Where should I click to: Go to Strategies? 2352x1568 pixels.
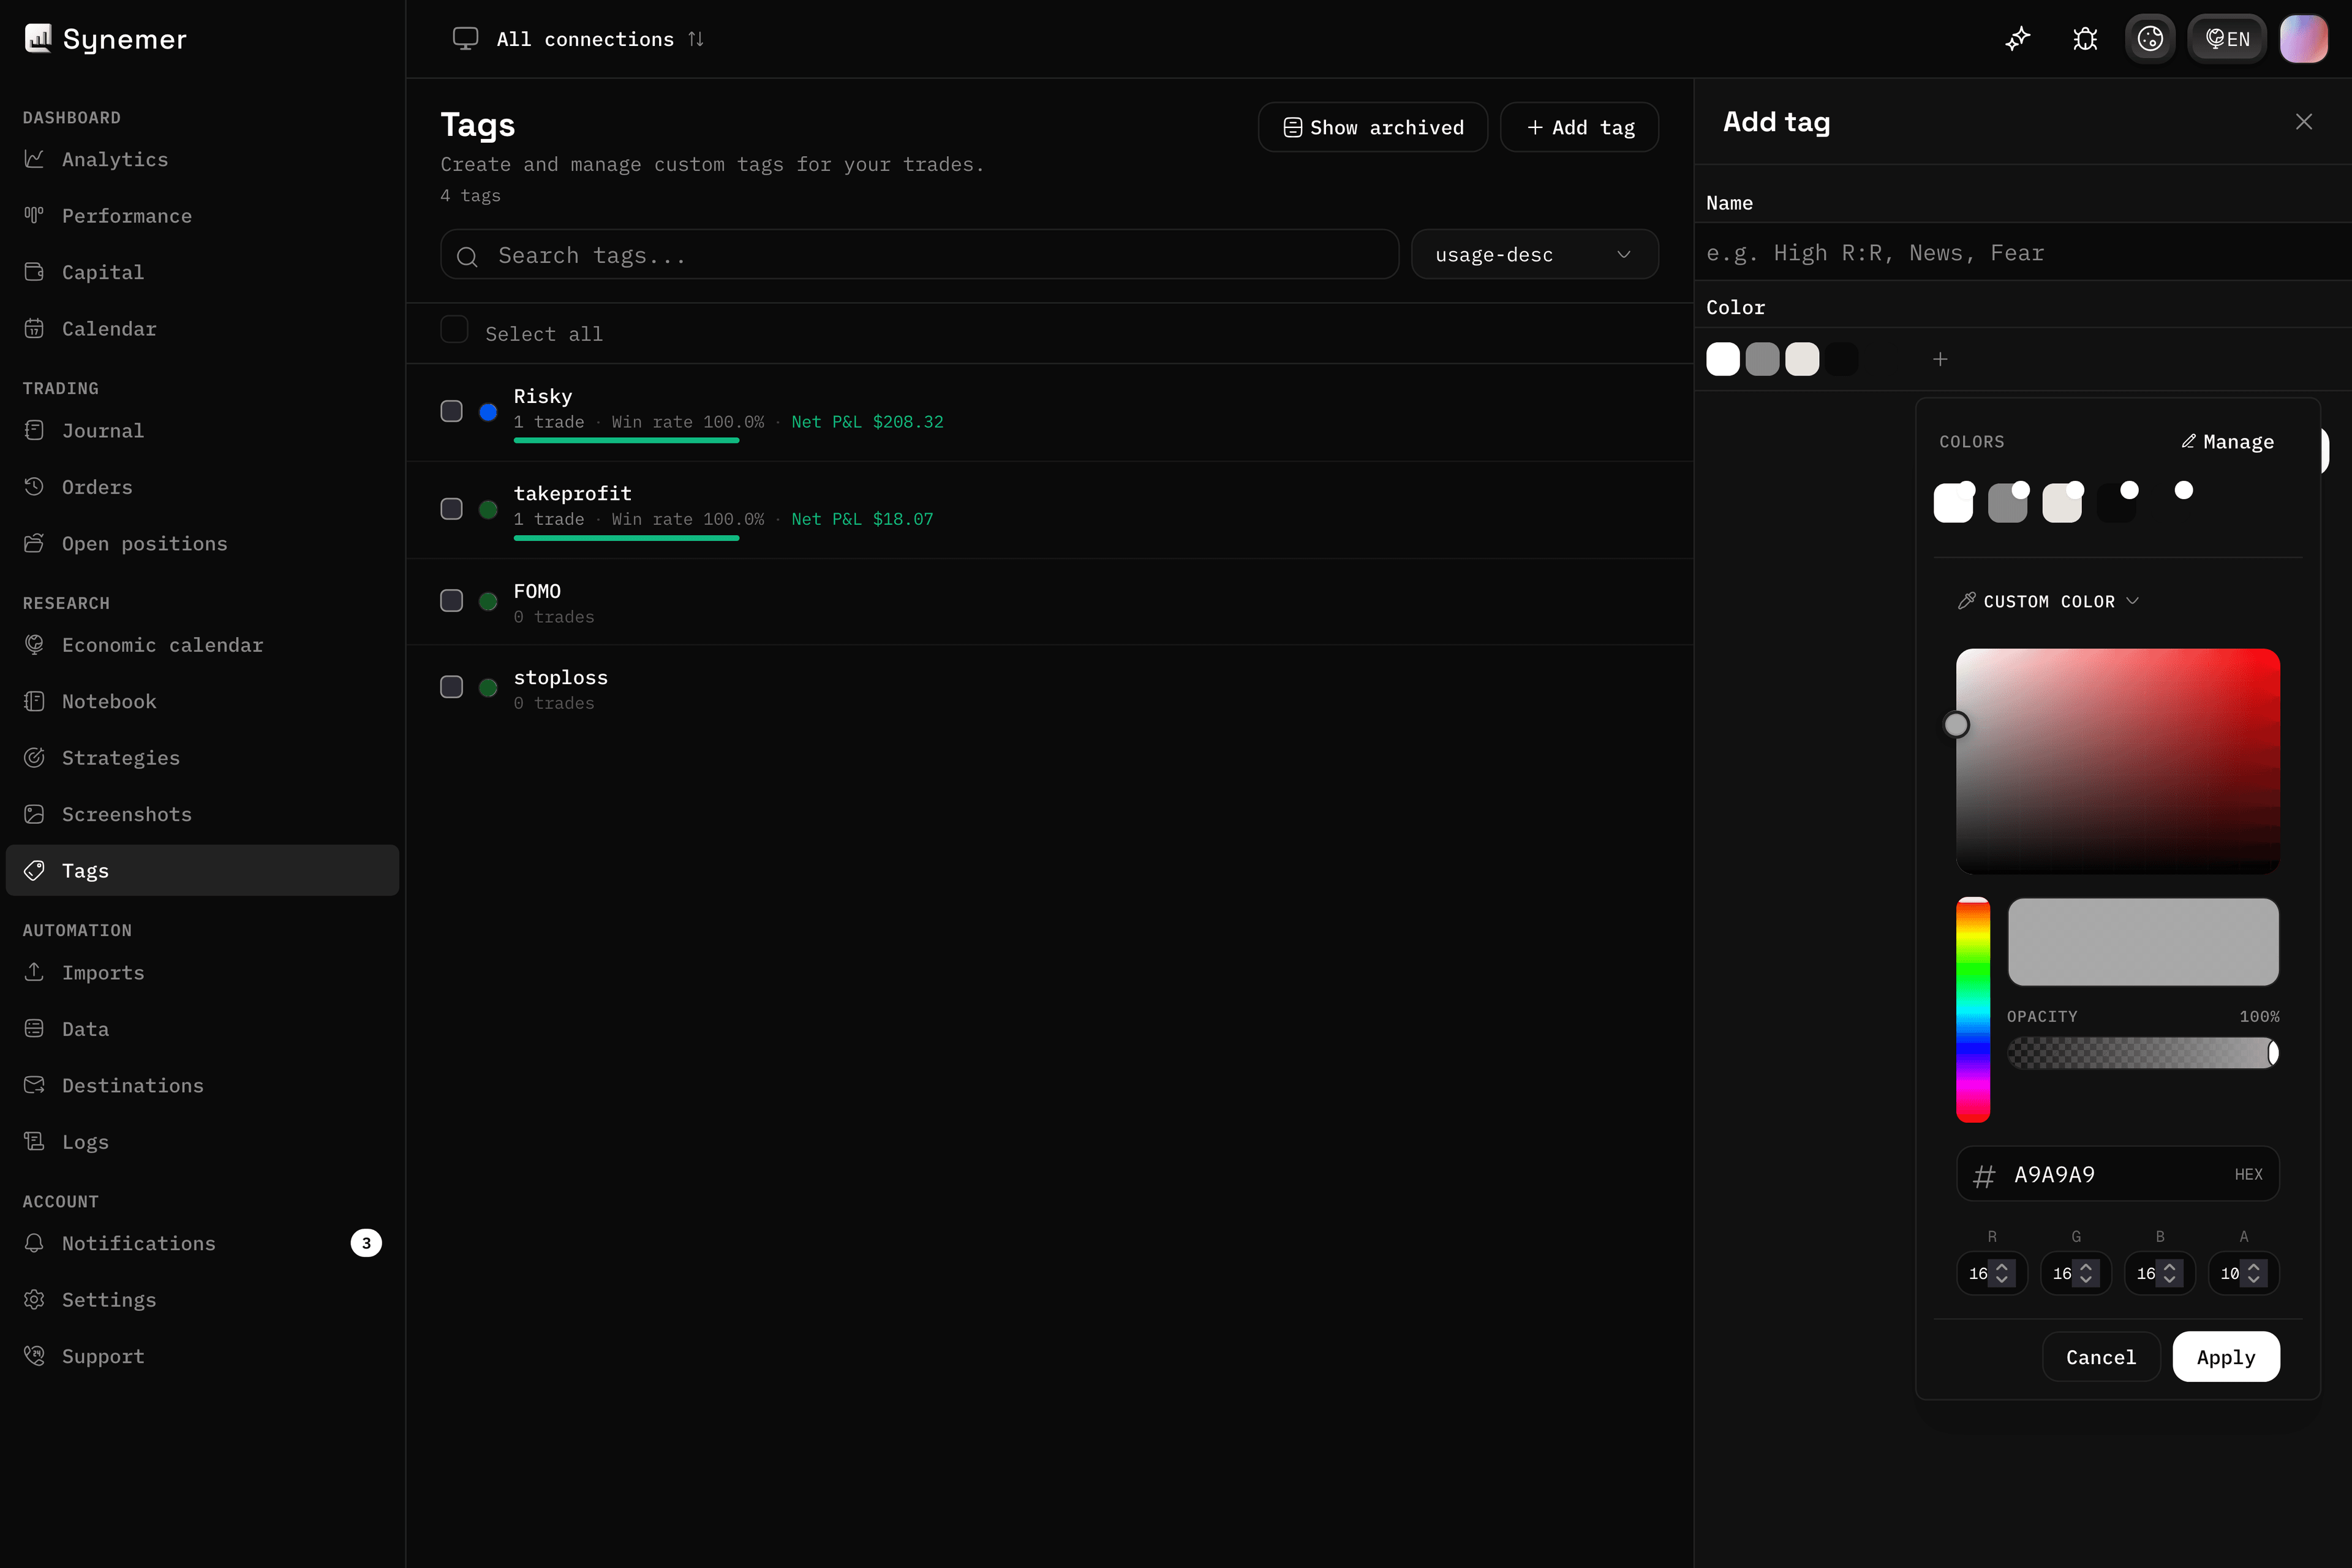(x=202, y=758)
